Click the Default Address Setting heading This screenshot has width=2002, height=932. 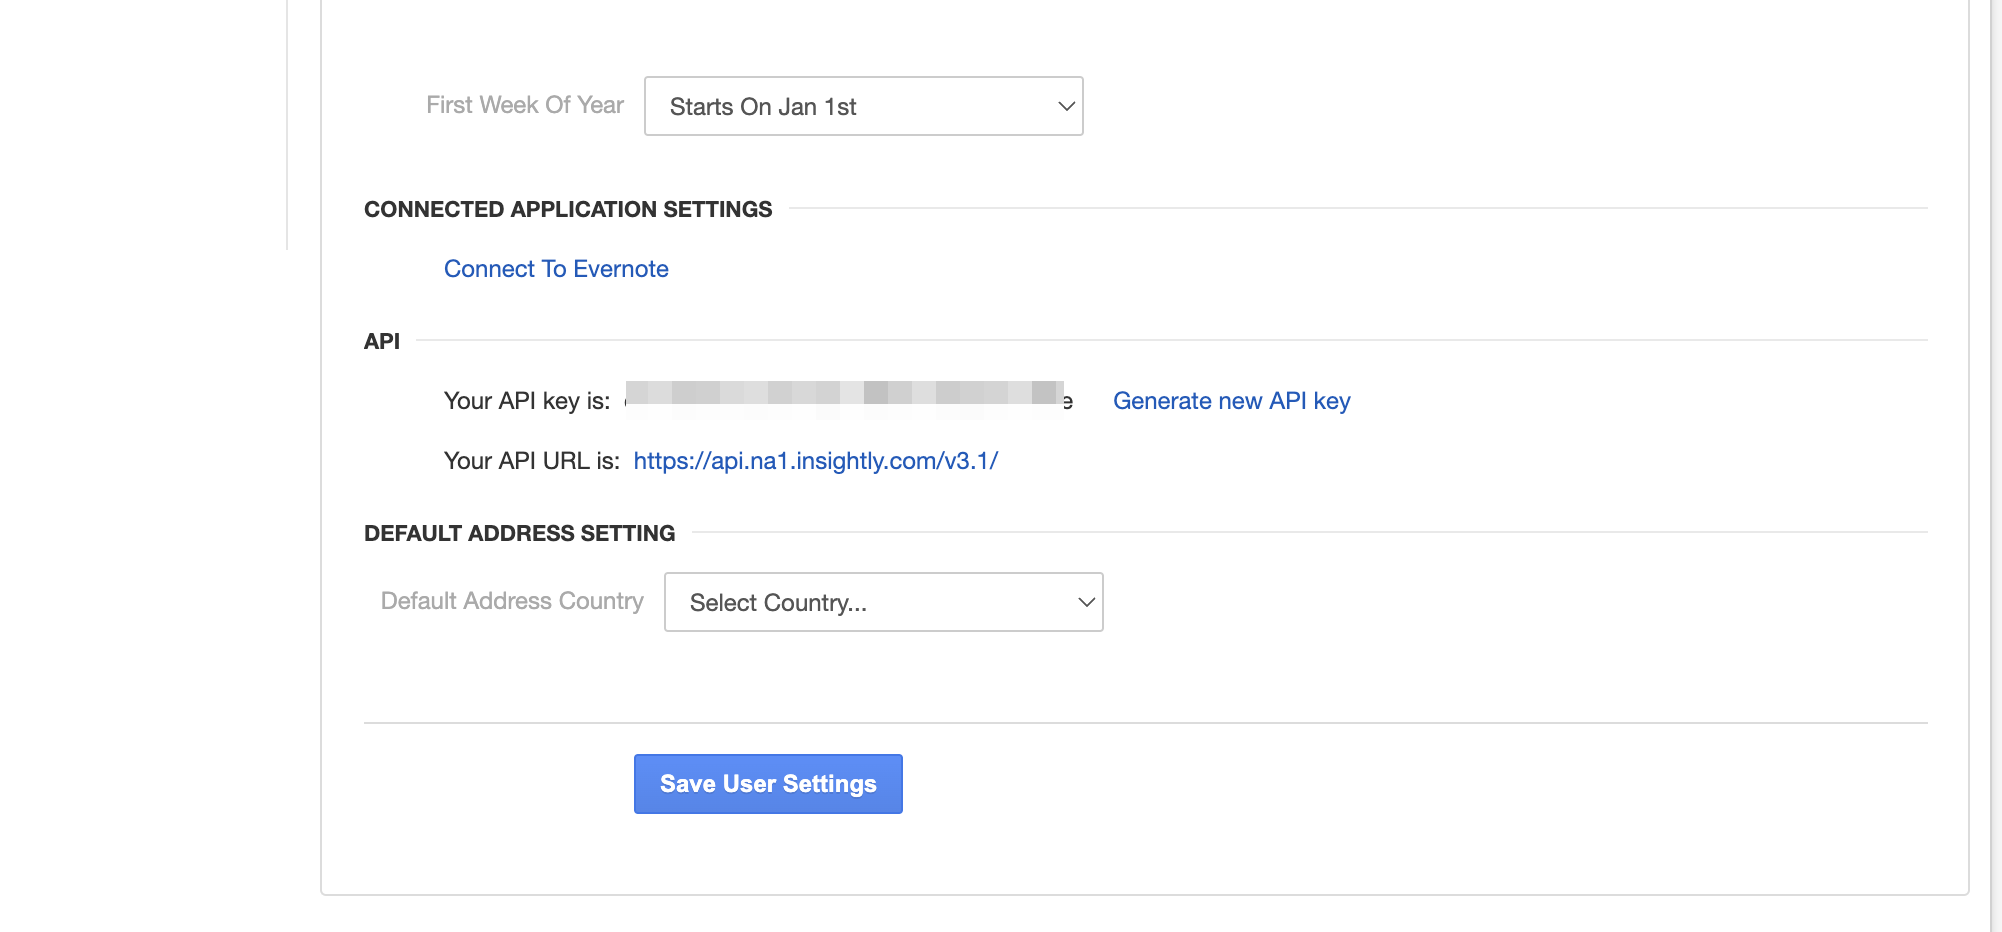pos(519,533)
